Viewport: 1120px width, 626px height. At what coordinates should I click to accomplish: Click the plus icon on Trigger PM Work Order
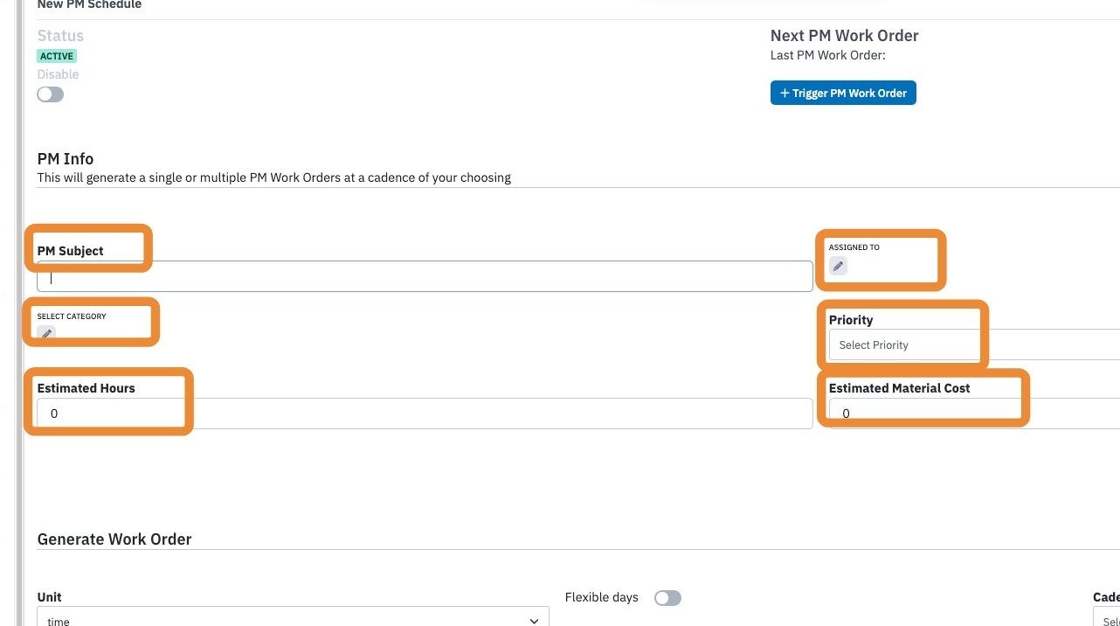pos(784,93)
